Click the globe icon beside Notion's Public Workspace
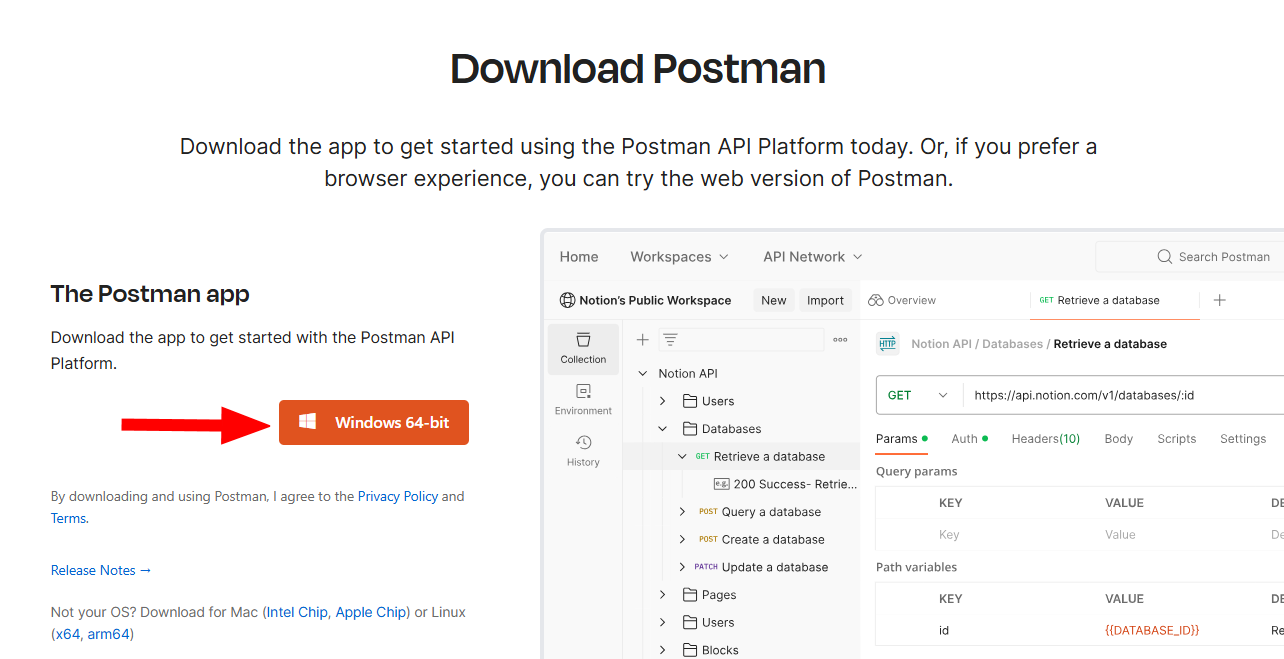The image size is (1284, 659). pos(567,300)
